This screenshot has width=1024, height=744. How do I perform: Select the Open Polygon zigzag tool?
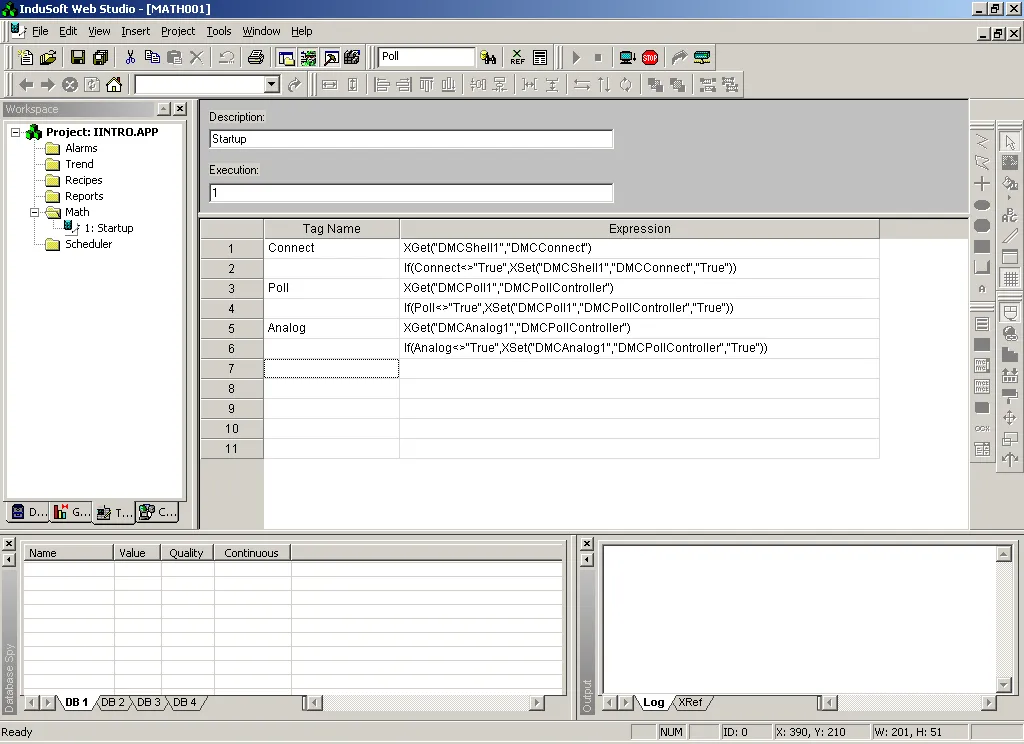pos(982,141)
